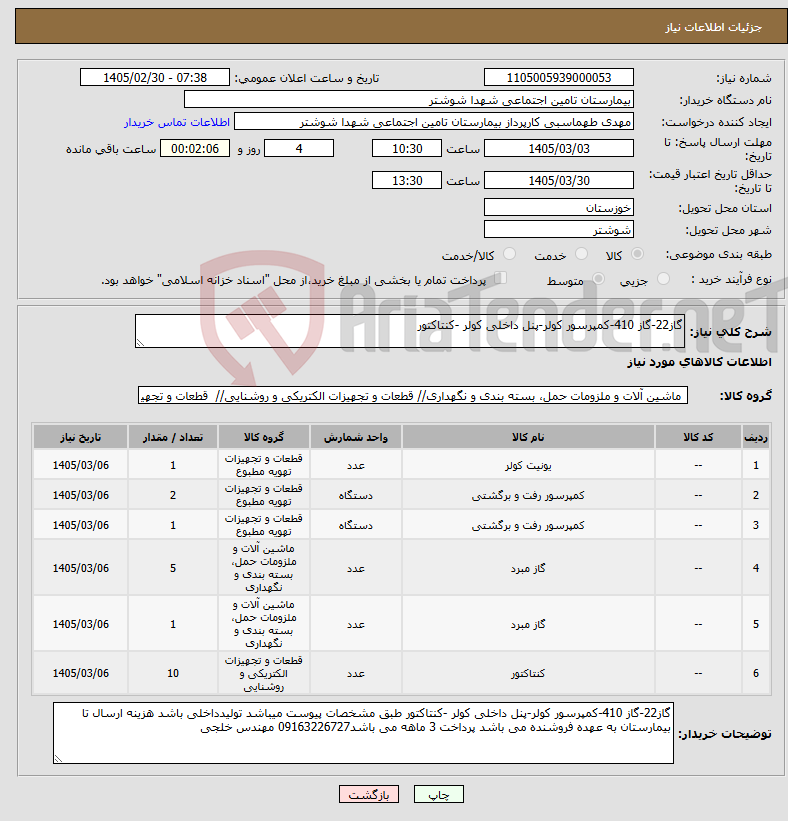Click the شرح کلی نیاز description textarea
Image resolution: width=788 pixels, height=821 pixels.
409,331
